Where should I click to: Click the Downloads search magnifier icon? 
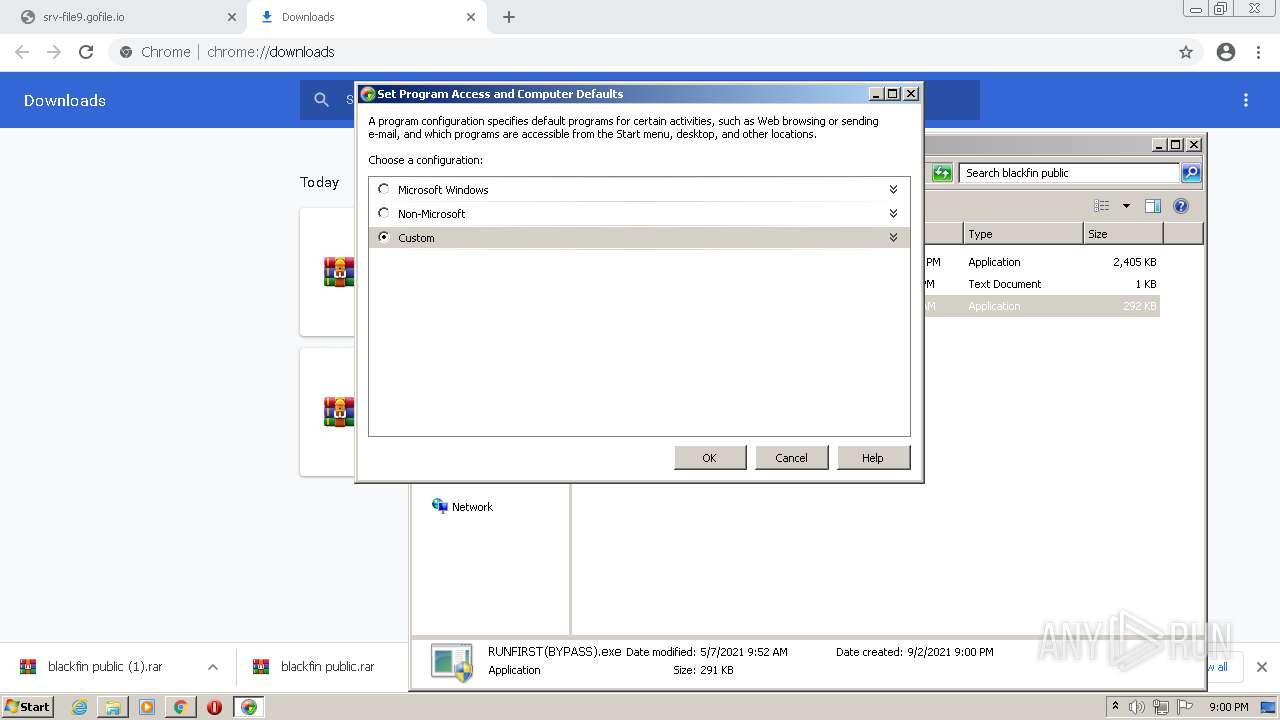pyautogui.click(x=321, y=100)
